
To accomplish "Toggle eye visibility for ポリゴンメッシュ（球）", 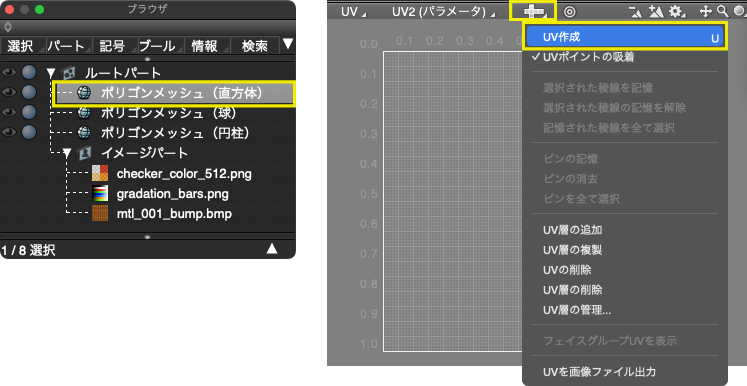I will (x=9, y=112).
